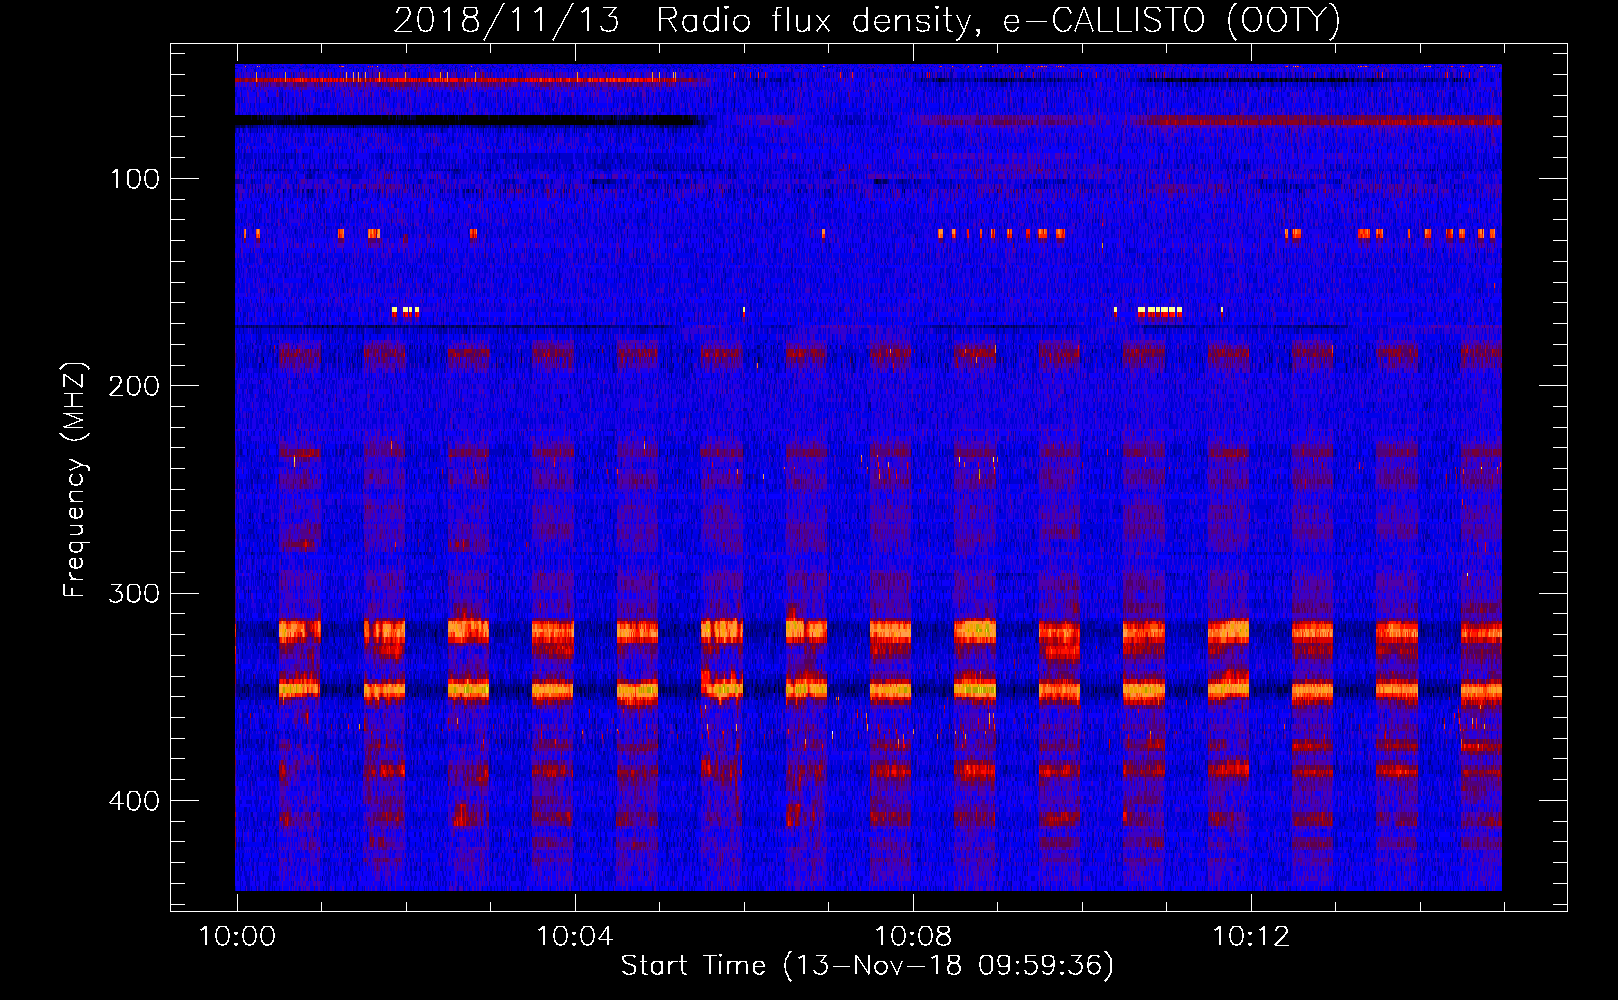The image size is (1618, 1000).
Task: Click the 10:08 time tick label
Action: pos(913,936)
